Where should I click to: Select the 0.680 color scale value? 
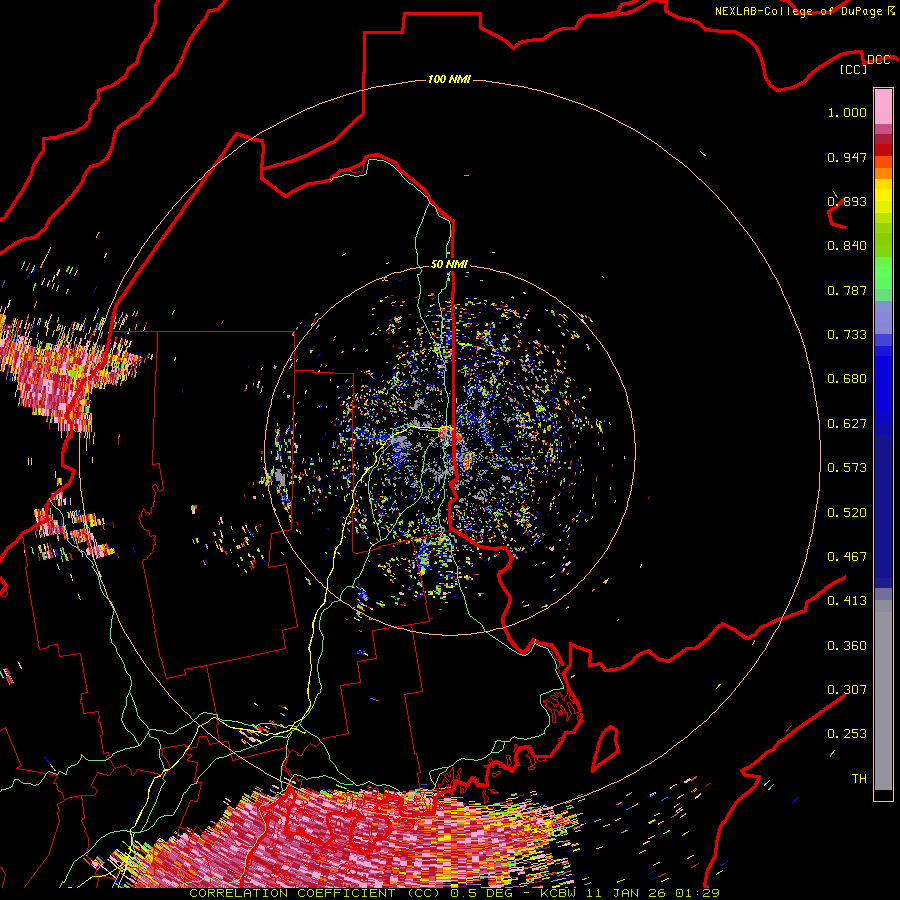click(847, 379)
